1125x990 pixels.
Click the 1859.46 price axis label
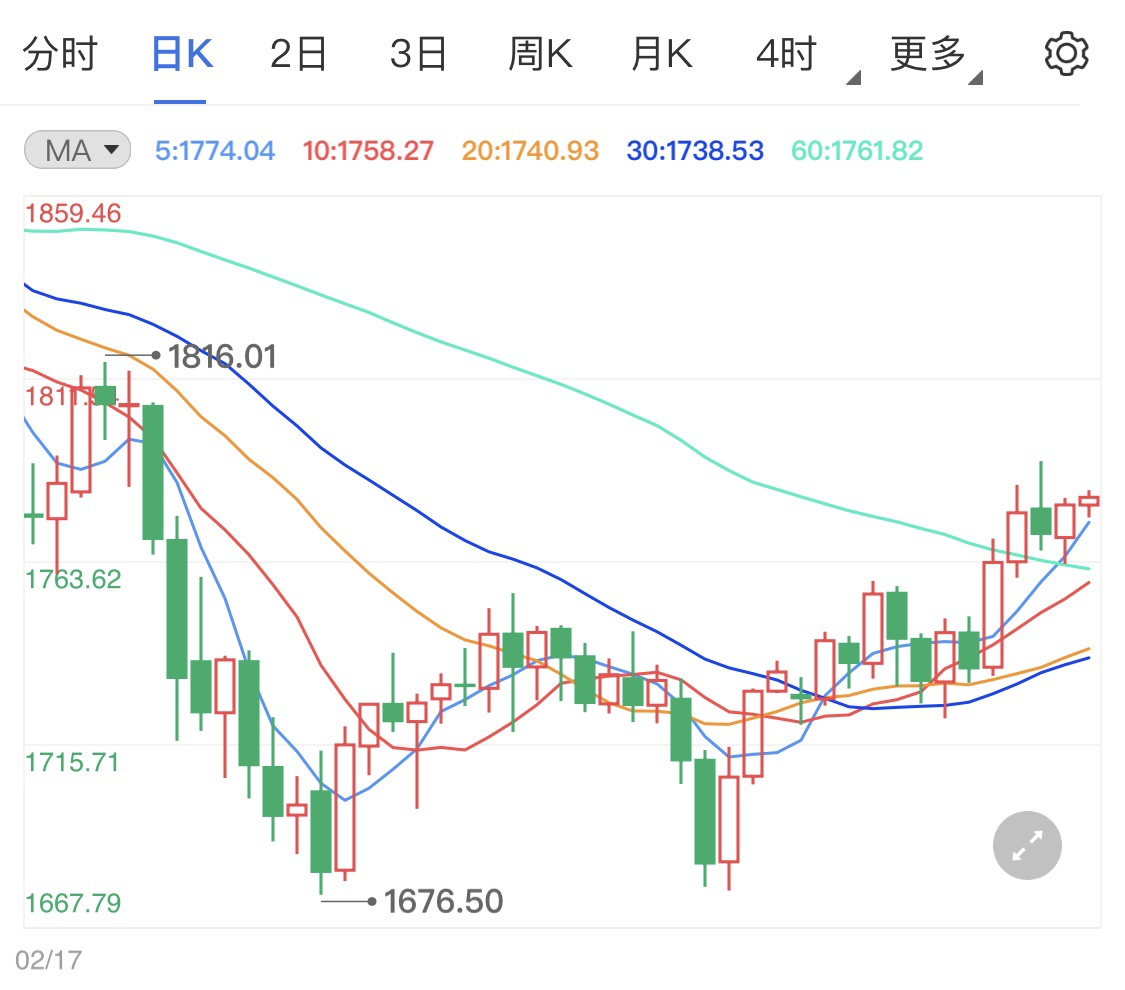(73, 213)
